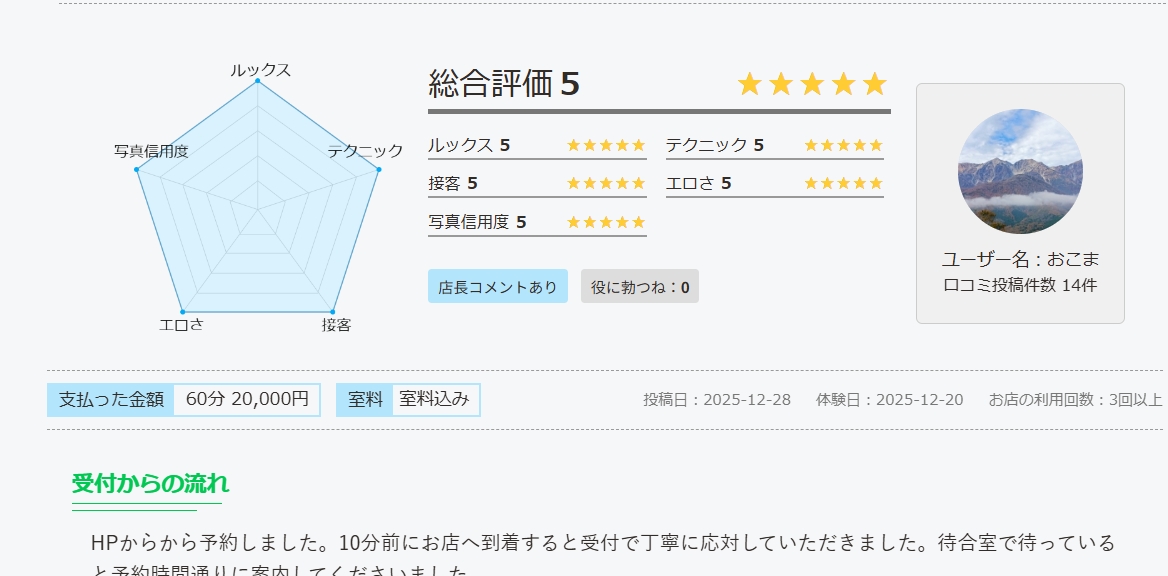The width and height of the screenshot is (1168, 576).
Task: Click the radar chart テクニック axis label
Action: [365, 151]
